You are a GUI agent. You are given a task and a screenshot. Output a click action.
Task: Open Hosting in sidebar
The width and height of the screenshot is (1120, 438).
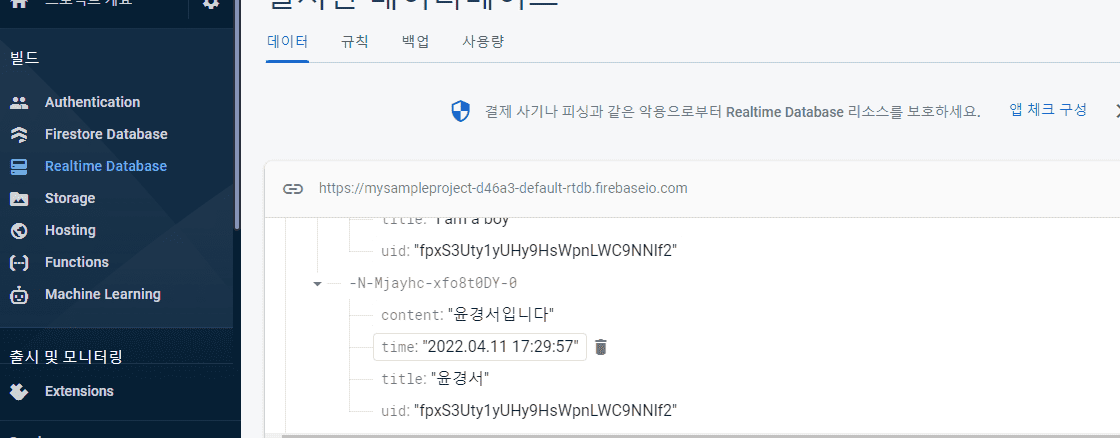70,231
